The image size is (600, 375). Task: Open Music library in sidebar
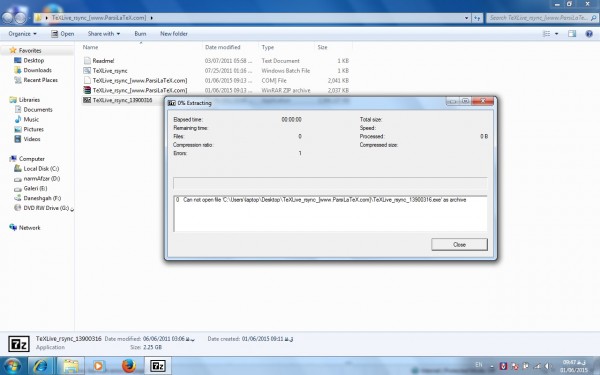coord(31,119)
